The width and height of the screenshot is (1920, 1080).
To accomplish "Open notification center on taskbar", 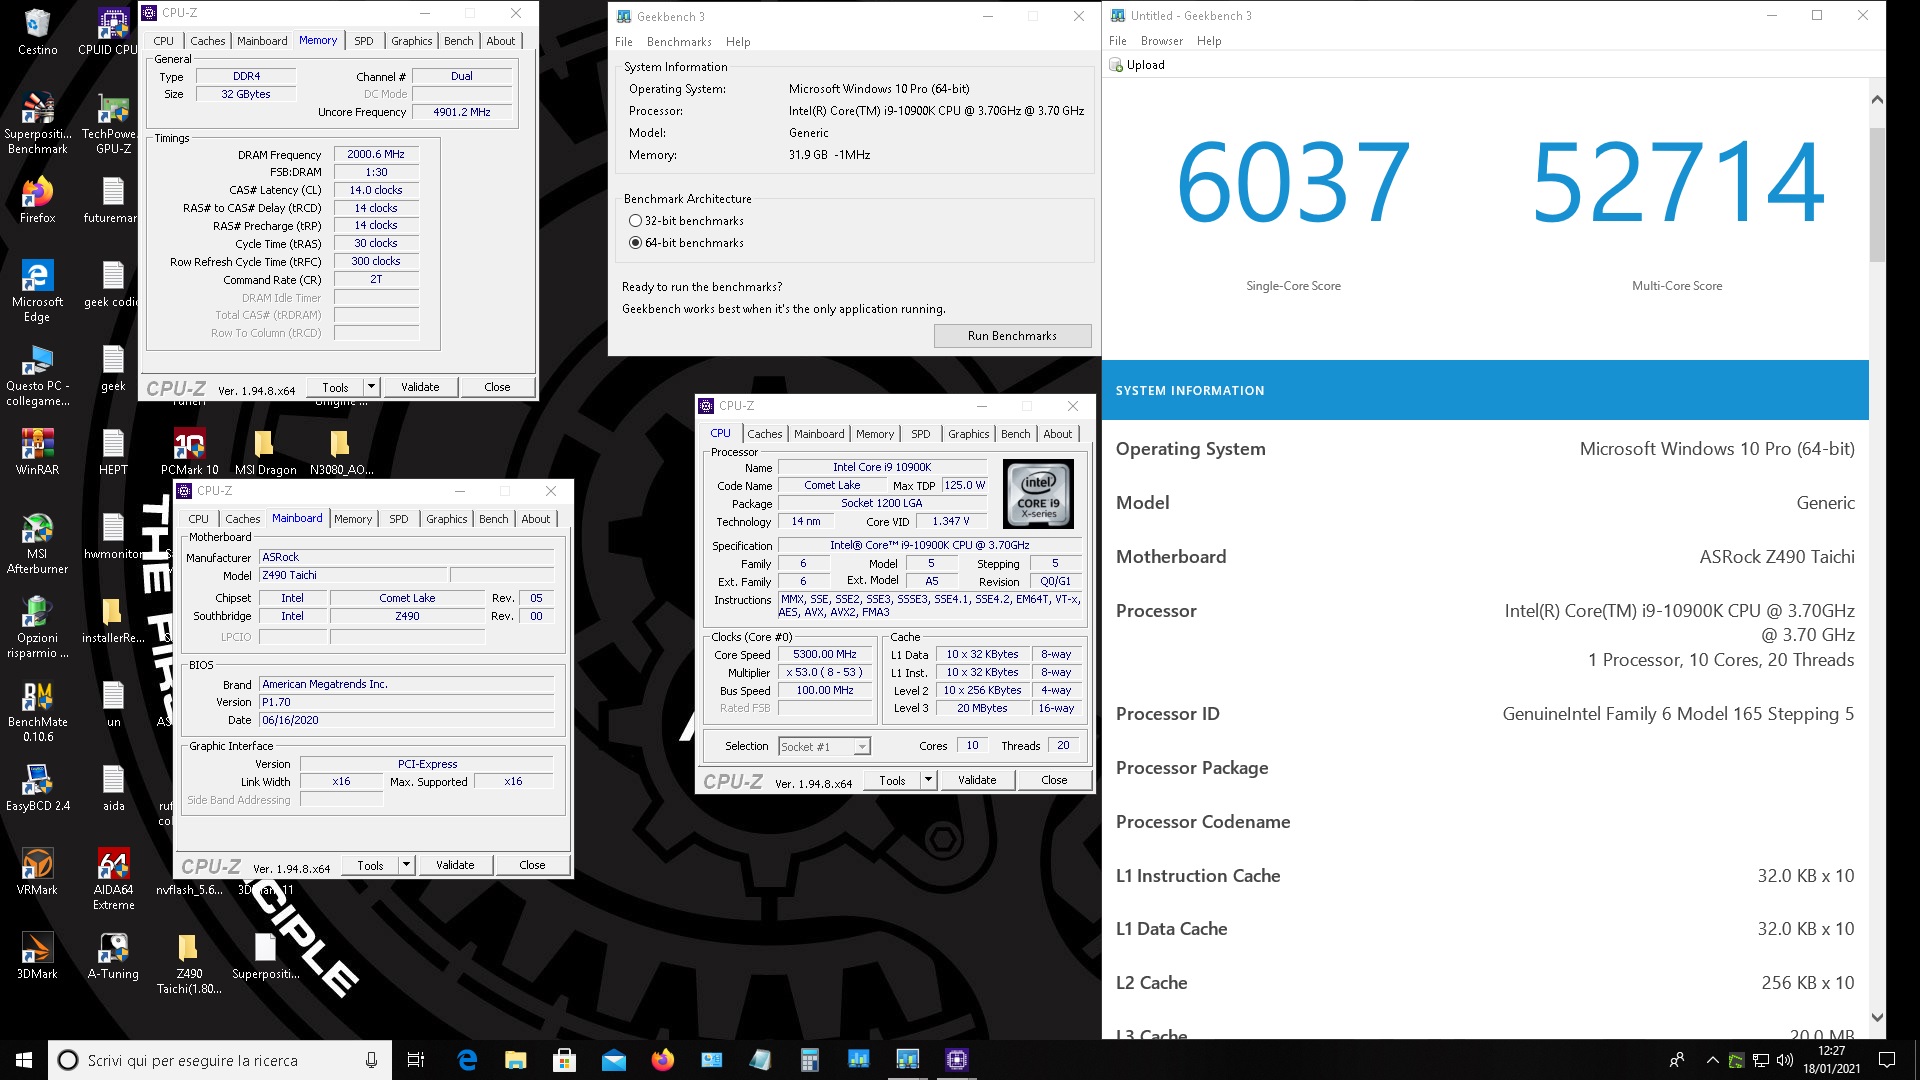I will click(1887, 1060).
